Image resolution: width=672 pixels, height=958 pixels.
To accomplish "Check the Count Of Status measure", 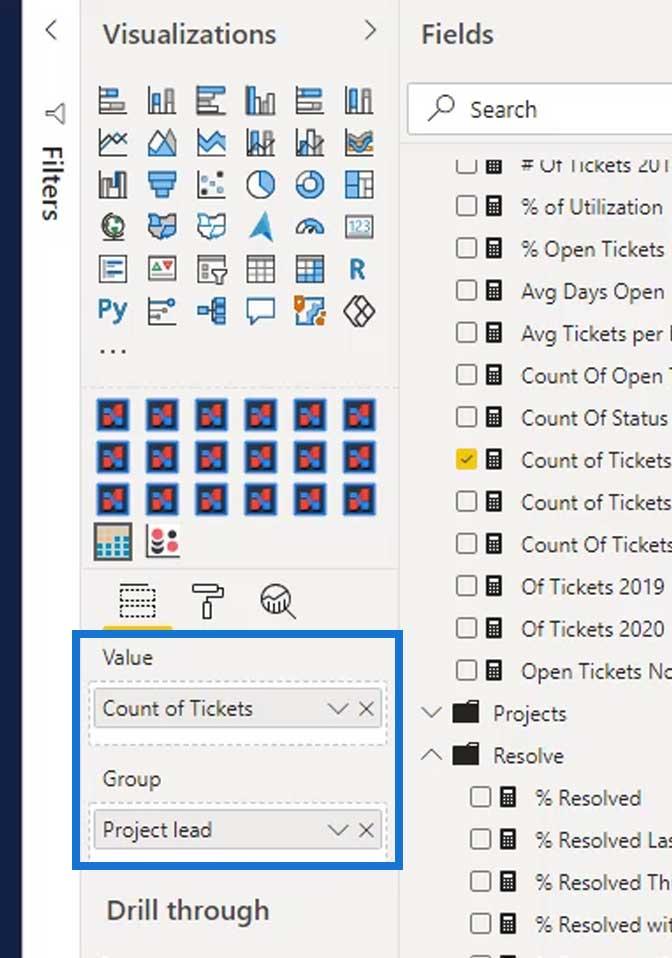I will [466, 417].
